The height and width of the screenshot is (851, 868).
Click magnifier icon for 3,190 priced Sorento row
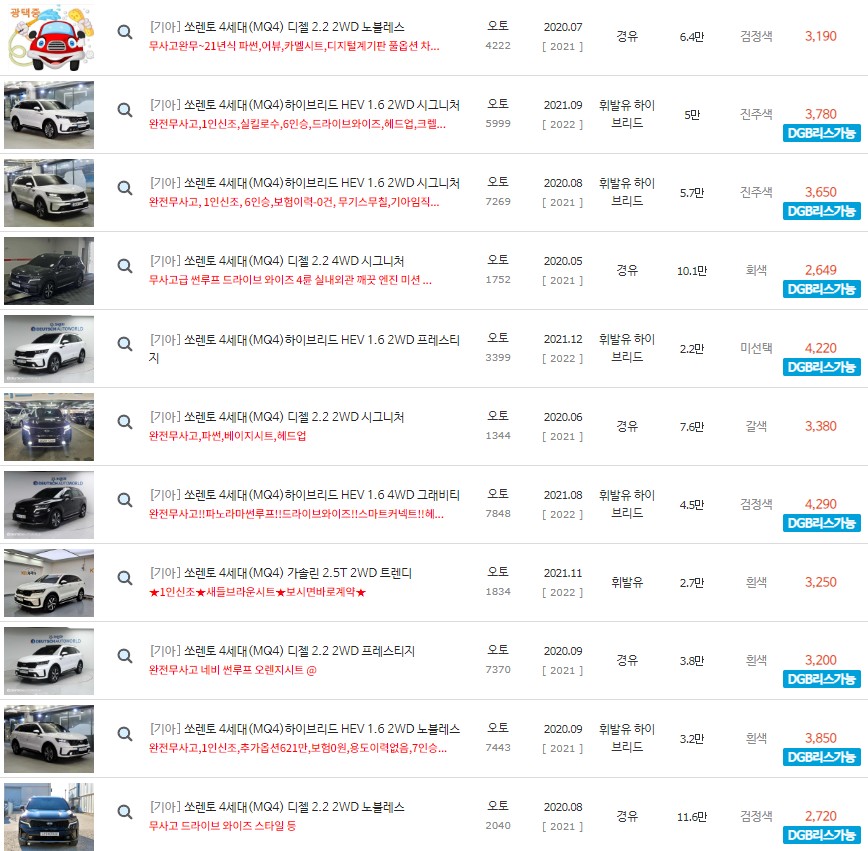pos(125,32)
